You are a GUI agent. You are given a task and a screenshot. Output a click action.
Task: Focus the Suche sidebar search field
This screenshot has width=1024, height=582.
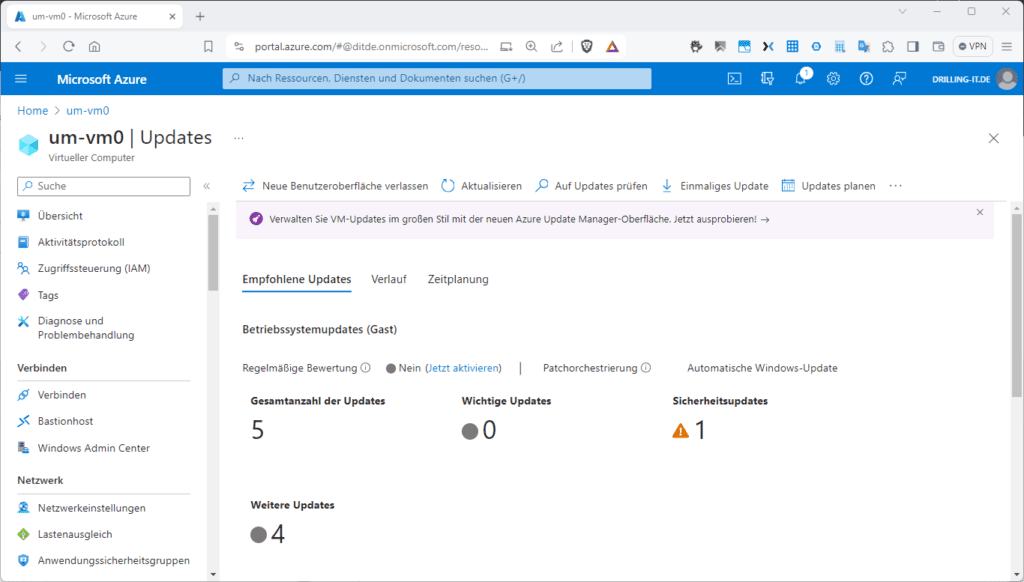coord(104,186)
